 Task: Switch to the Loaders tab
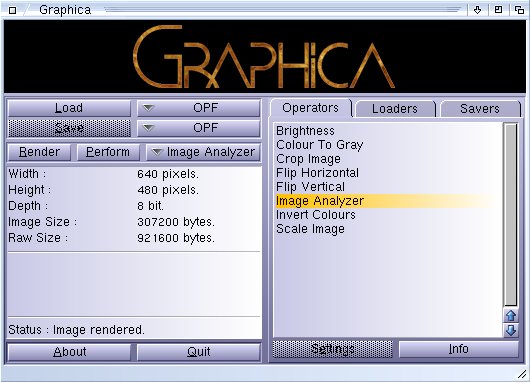pos(395,109)
